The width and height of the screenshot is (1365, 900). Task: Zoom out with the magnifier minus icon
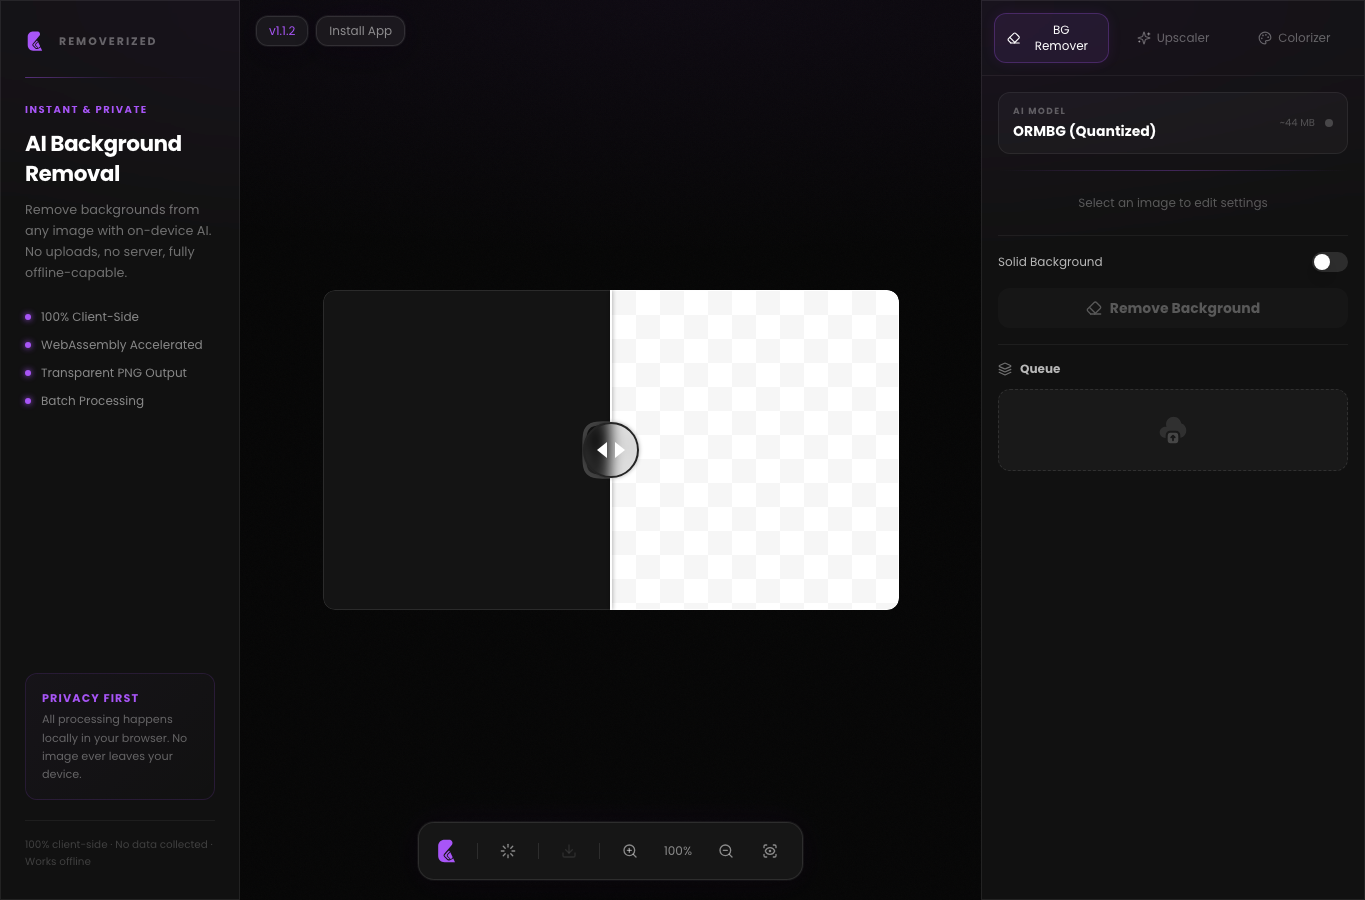(x=726, y=851)
